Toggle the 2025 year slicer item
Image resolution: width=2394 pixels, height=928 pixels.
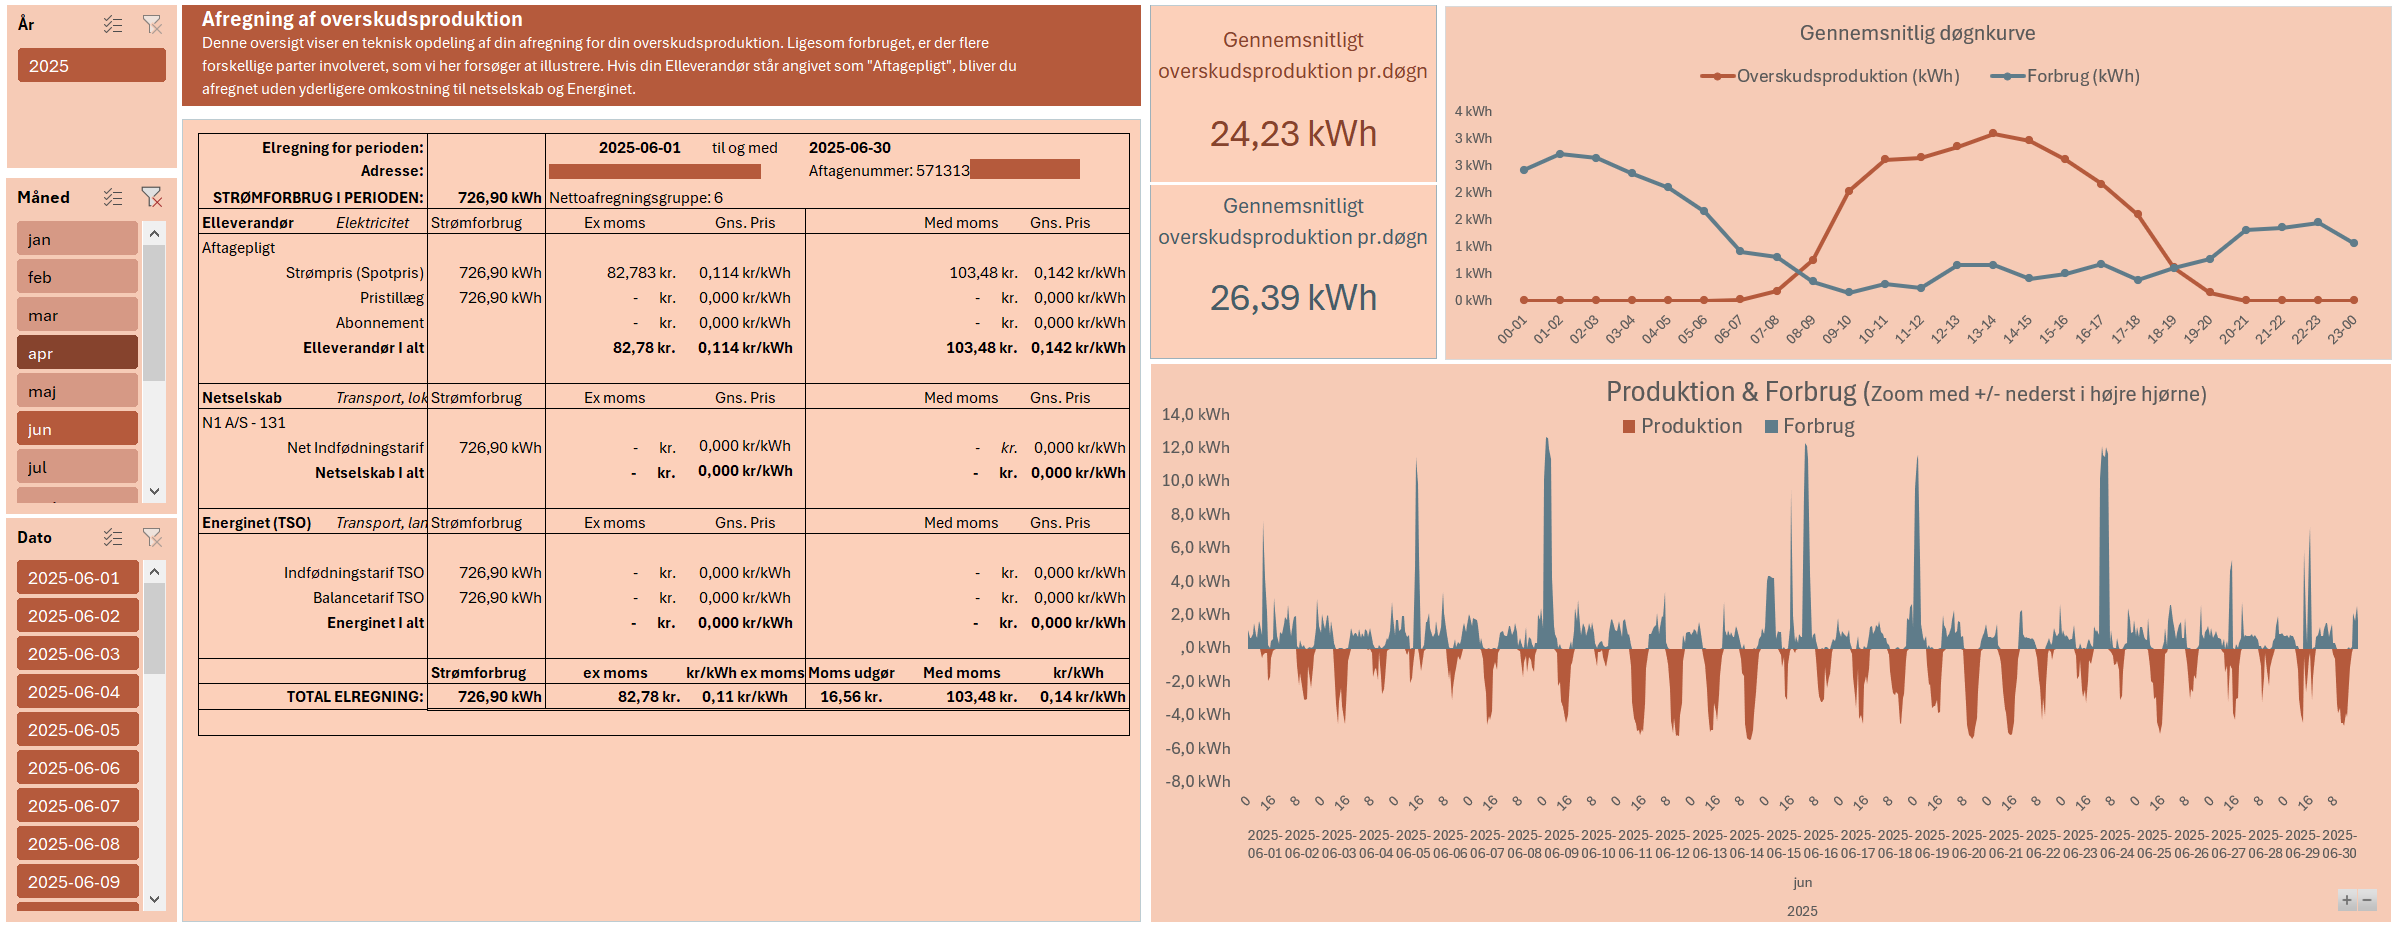click(91, 66)
